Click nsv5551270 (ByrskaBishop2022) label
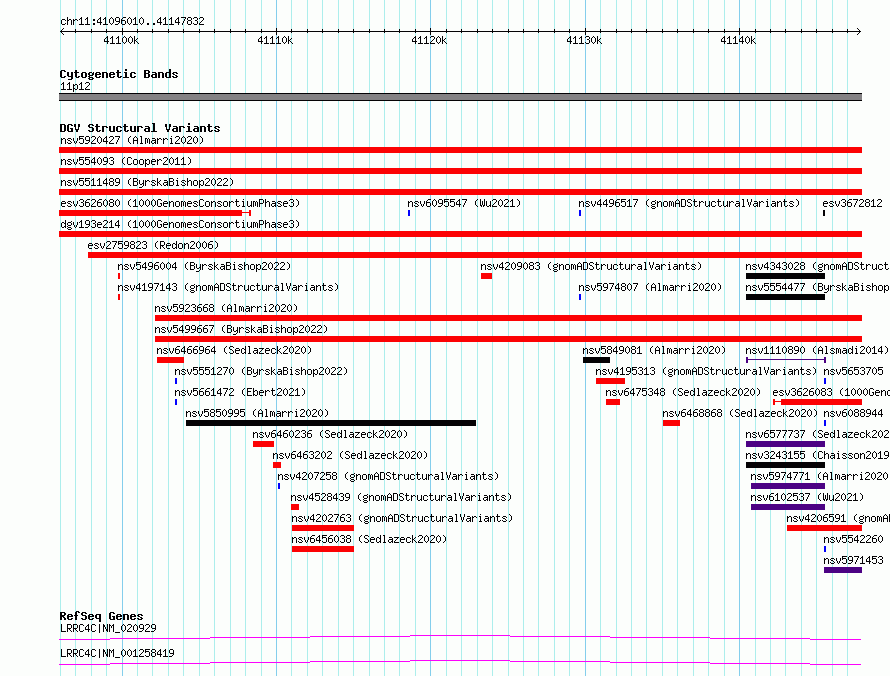The height and width of the screenshot is (676, 890). tap(261, 371)
